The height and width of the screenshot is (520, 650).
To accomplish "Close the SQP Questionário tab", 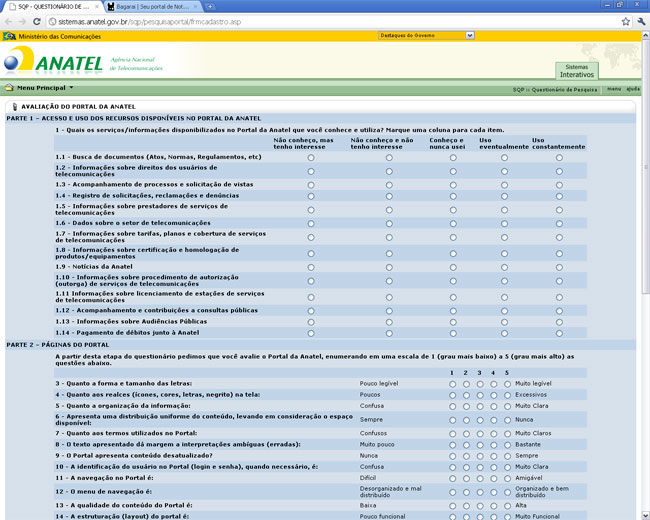I will coord(96,7).
